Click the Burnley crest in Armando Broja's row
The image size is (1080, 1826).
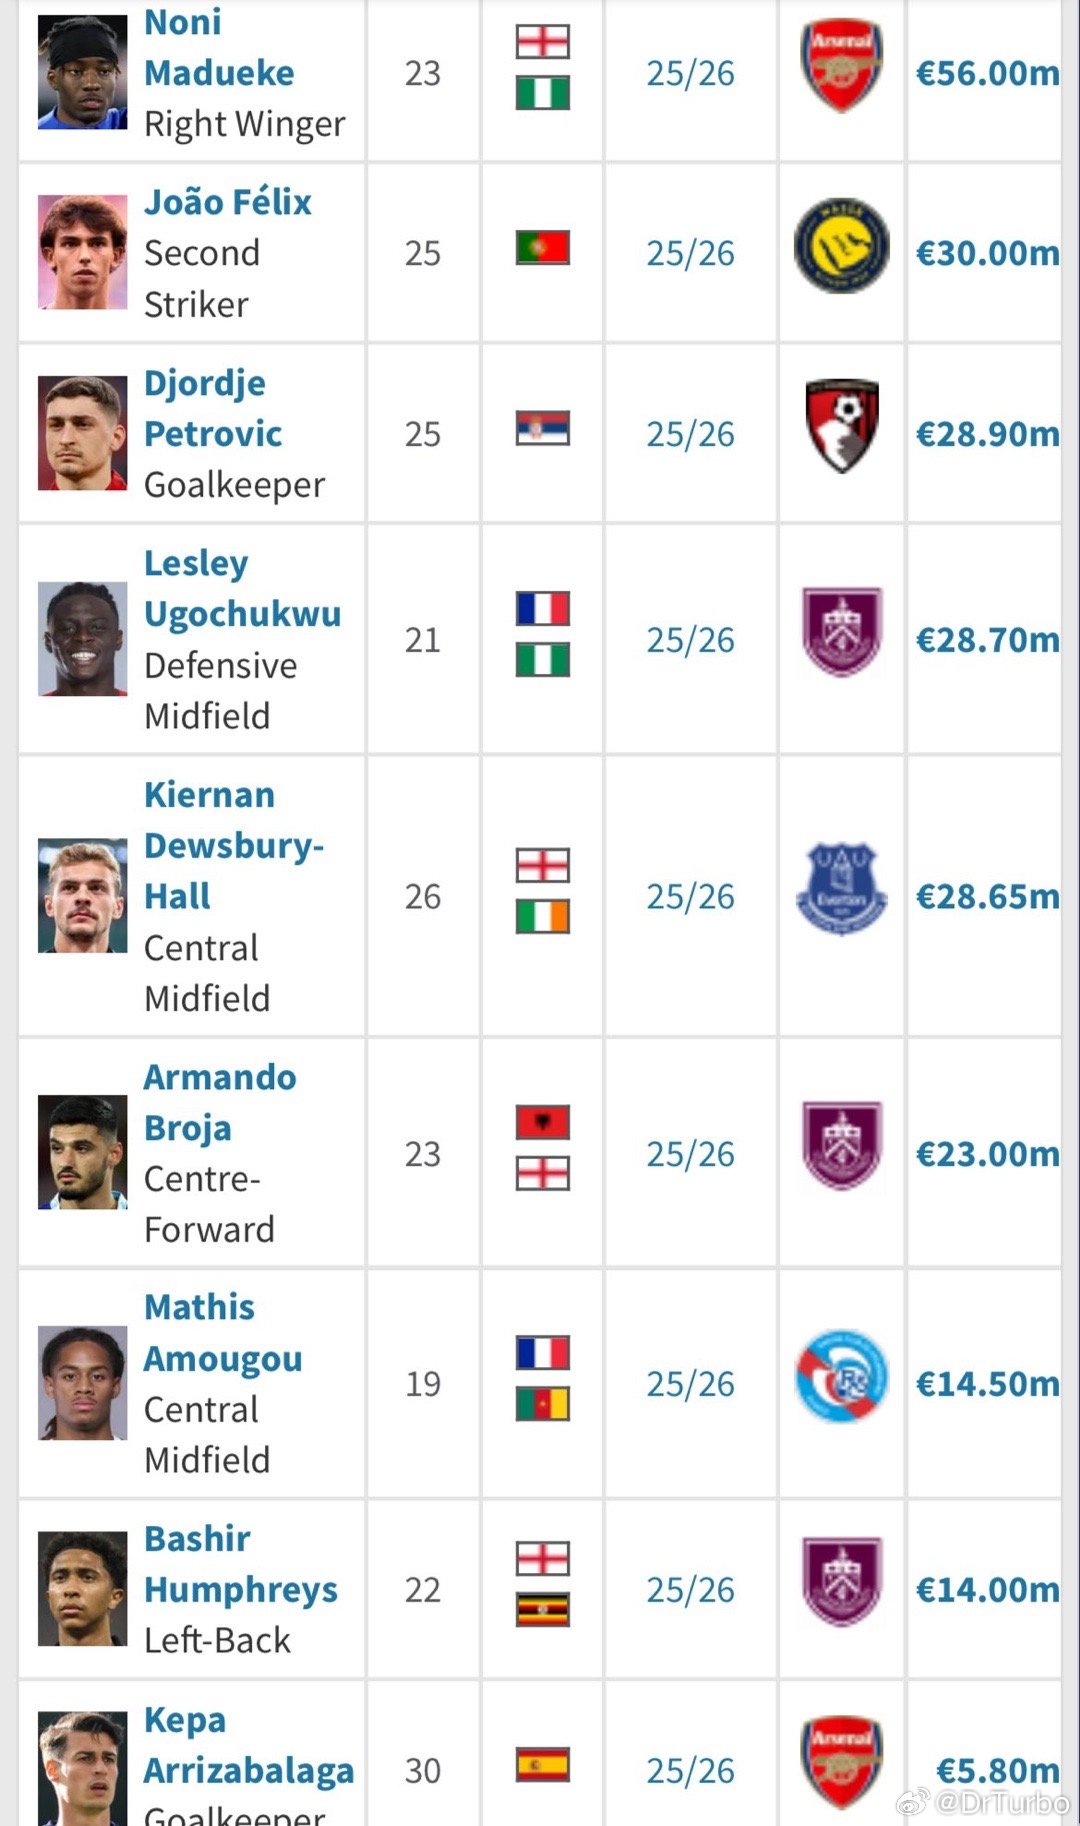click(x=842, y=1146)
